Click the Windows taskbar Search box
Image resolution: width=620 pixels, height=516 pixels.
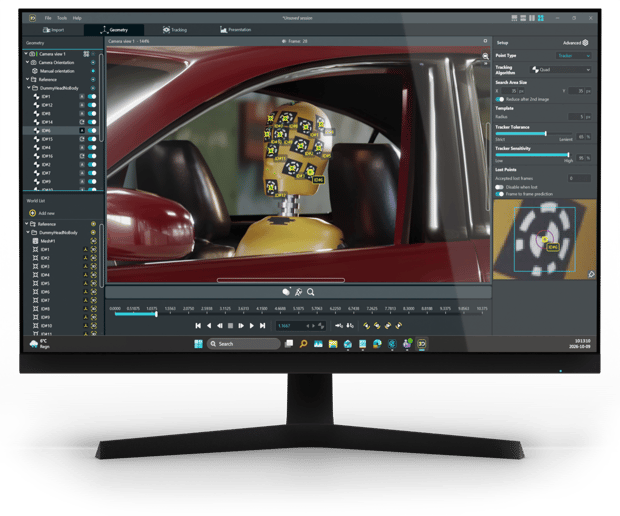244,344
